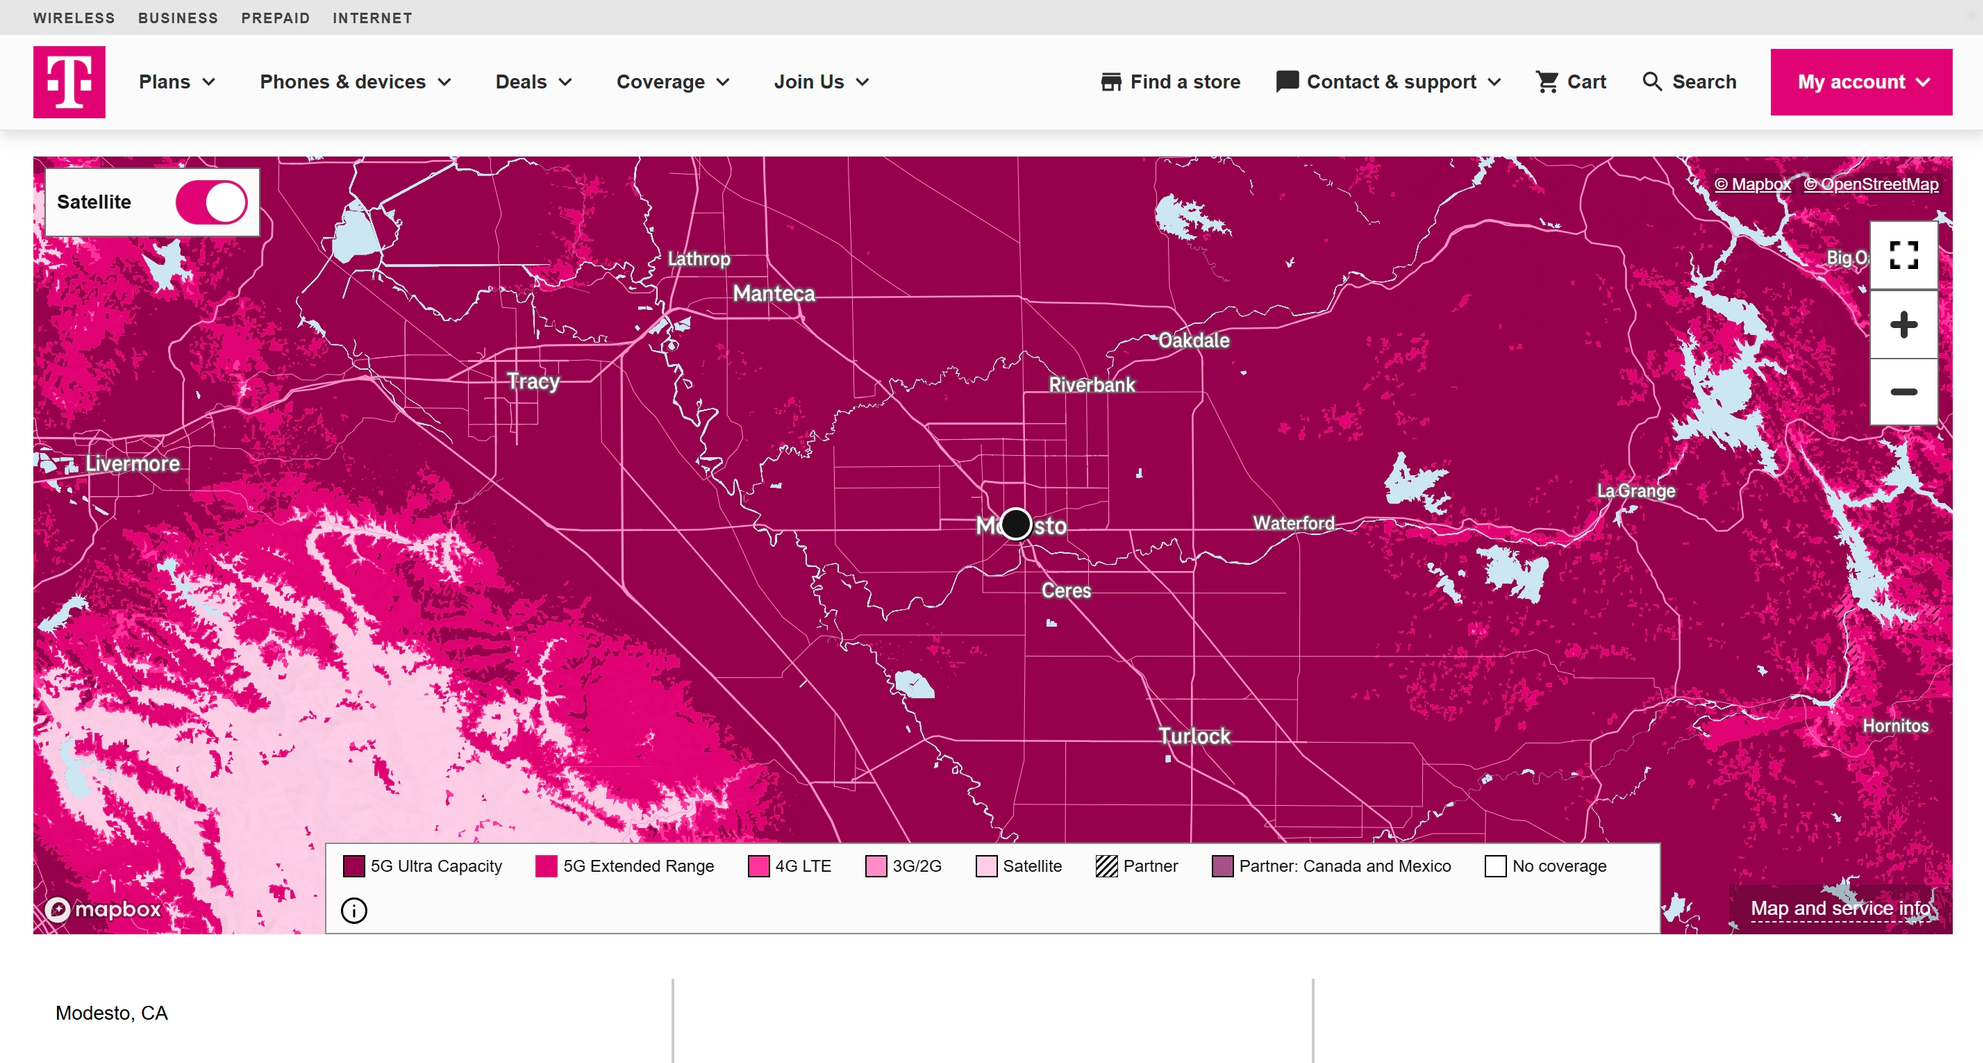
Task: Click the 5G Ultra Capacity swatch
Action: pyautogui.click(x=354, y=866)
